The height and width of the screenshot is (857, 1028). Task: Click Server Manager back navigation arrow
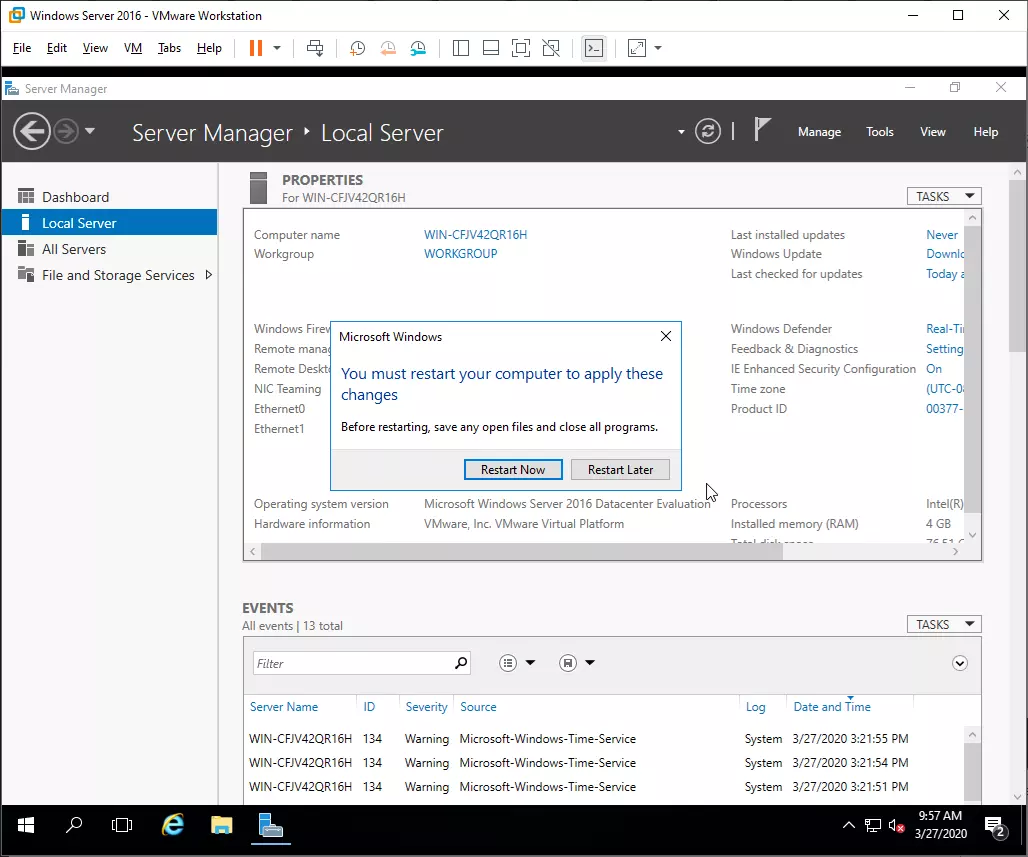point(31,132)
